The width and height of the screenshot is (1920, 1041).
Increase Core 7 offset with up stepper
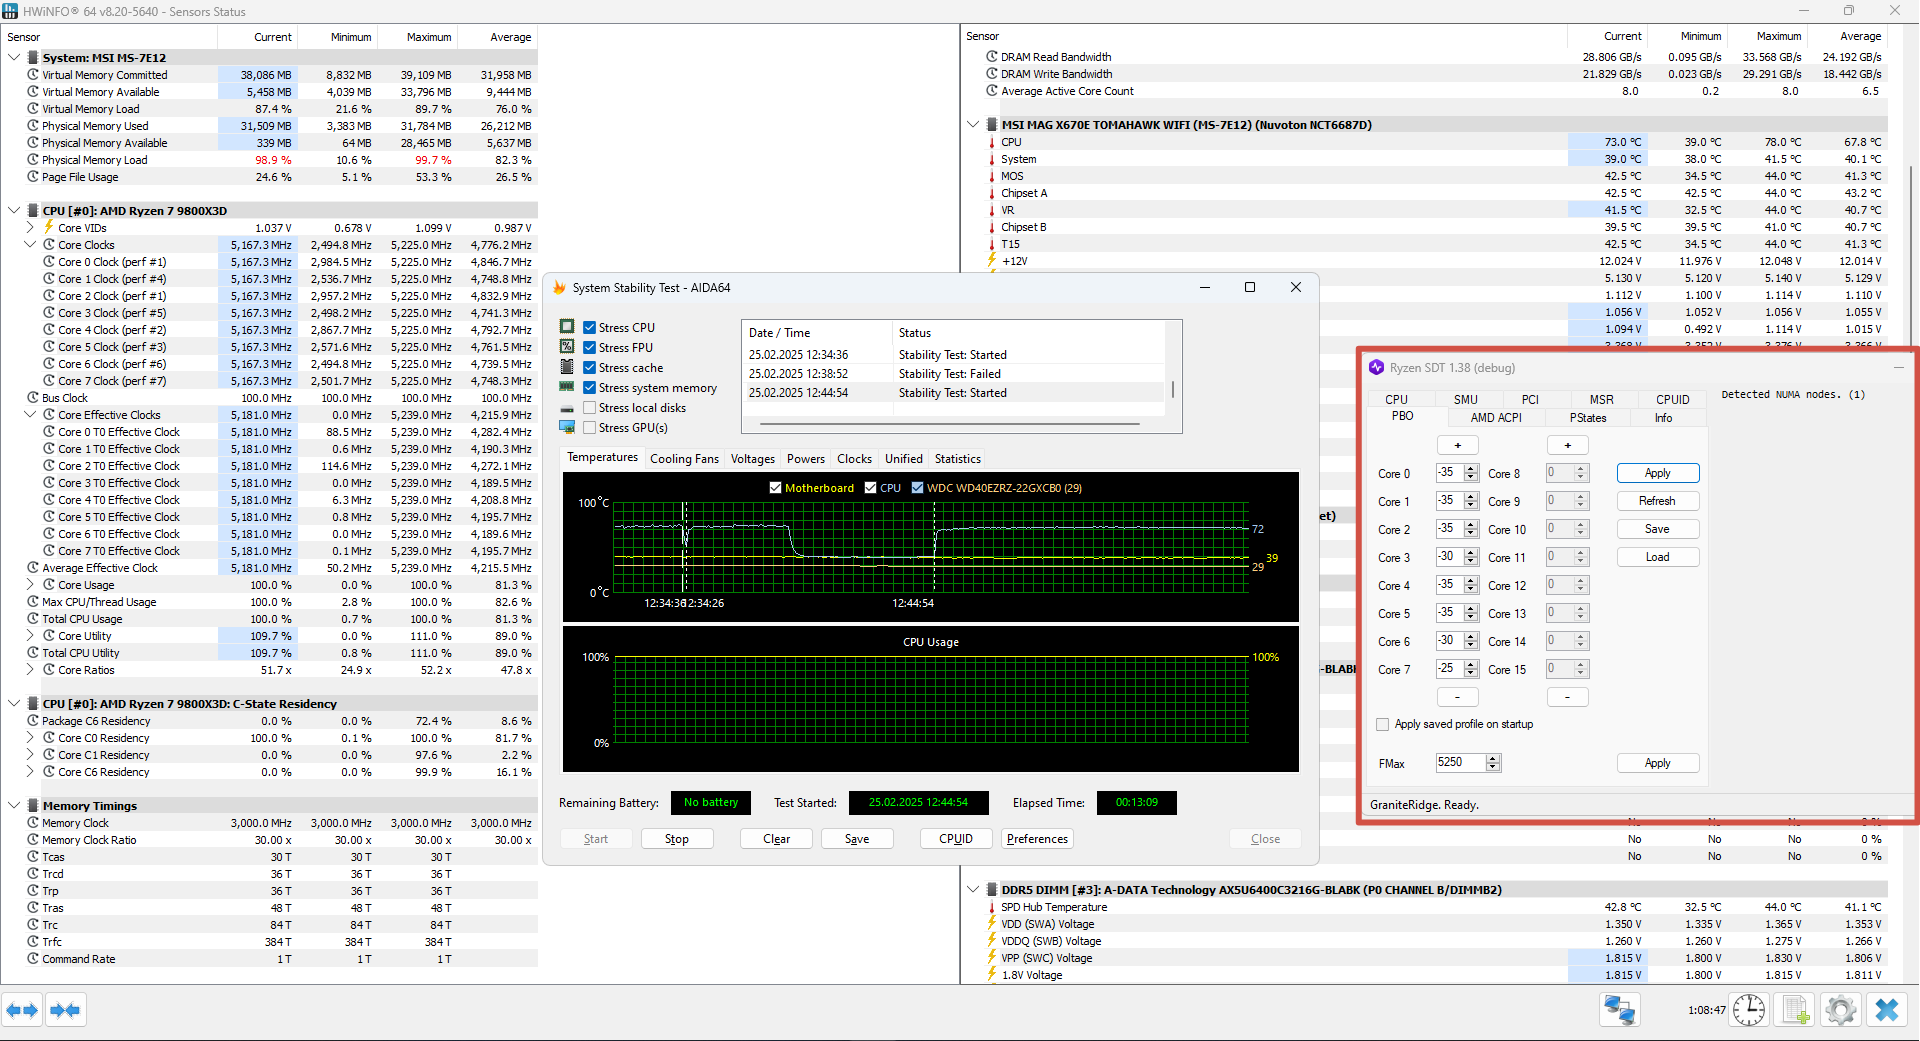click(1471, 664)
